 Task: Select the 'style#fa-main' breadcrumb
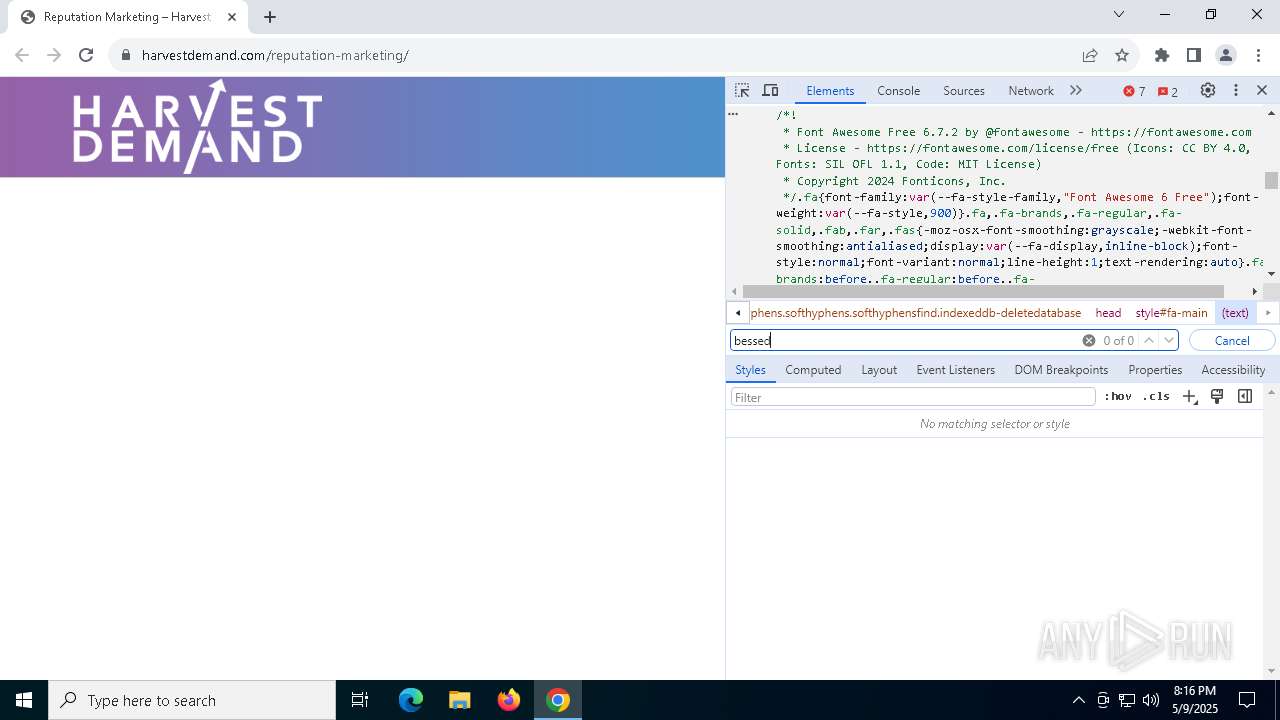point(1171,313)
